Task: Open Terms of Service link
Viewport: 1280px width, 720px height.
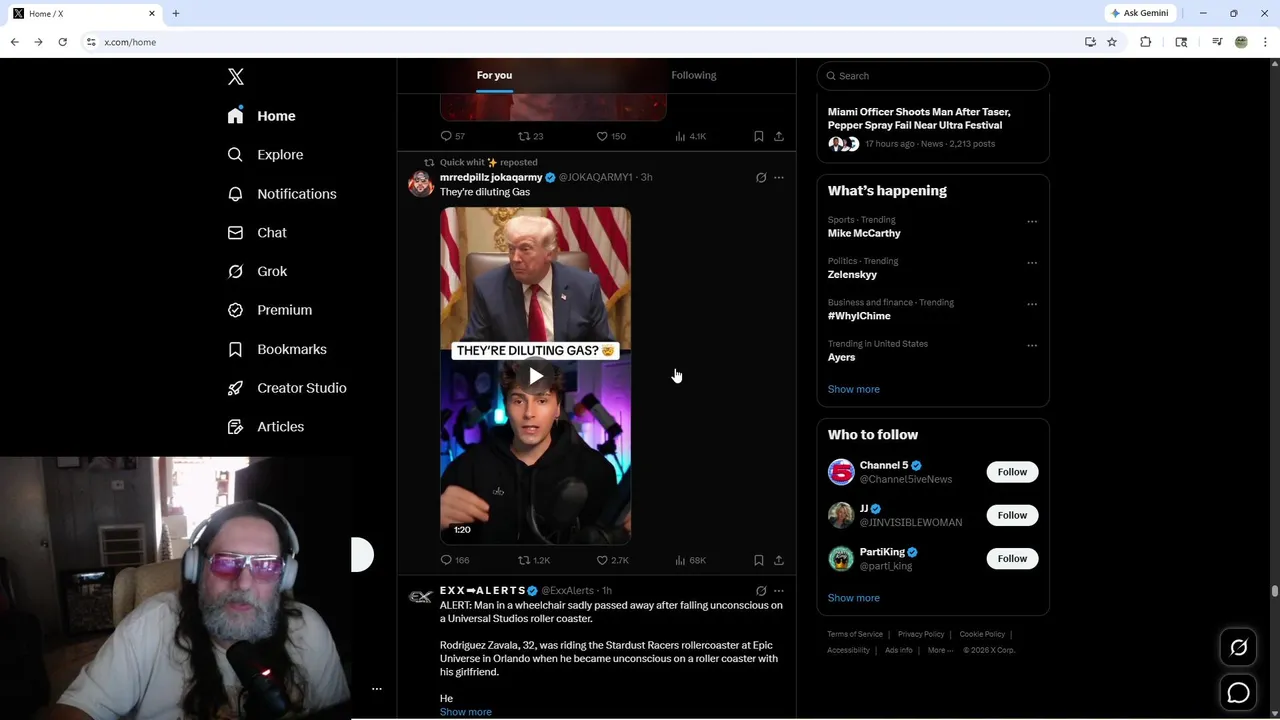Action: click(855, 634)
